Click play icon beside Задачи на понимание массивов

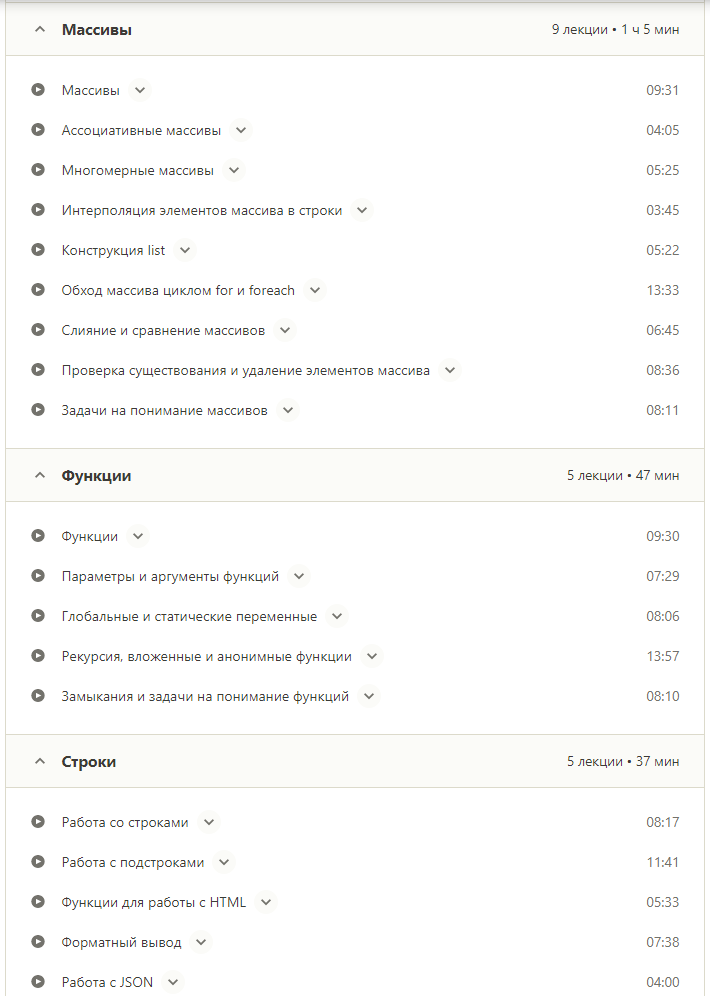38,410
